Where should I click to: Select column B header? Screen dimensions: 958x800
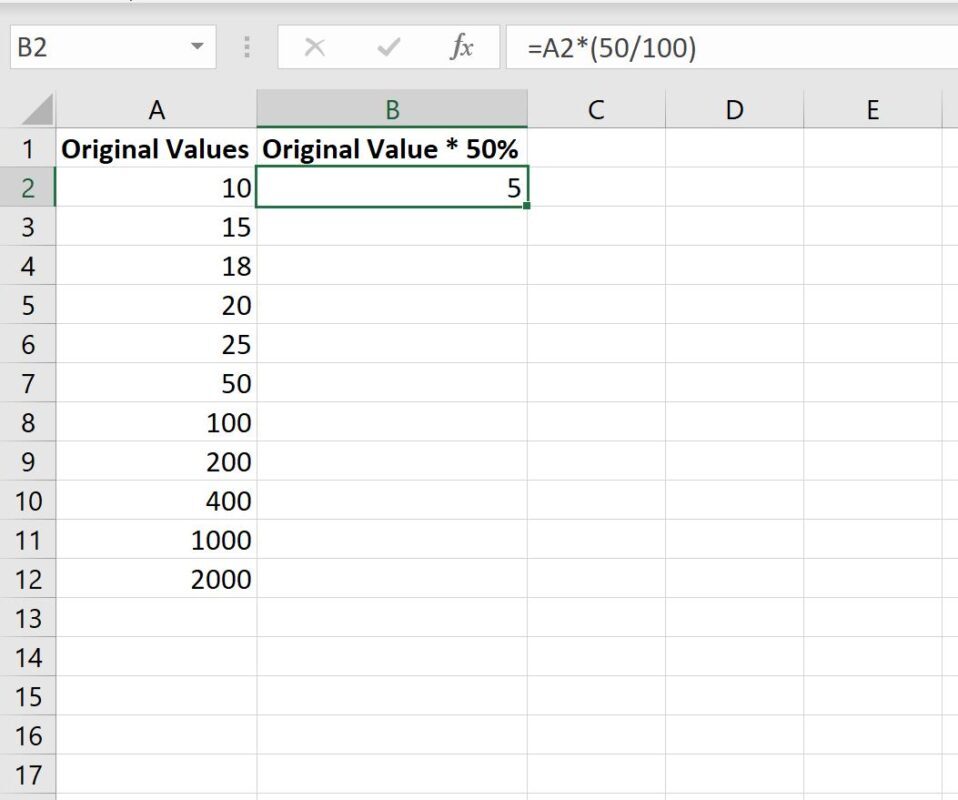point(392,110)
